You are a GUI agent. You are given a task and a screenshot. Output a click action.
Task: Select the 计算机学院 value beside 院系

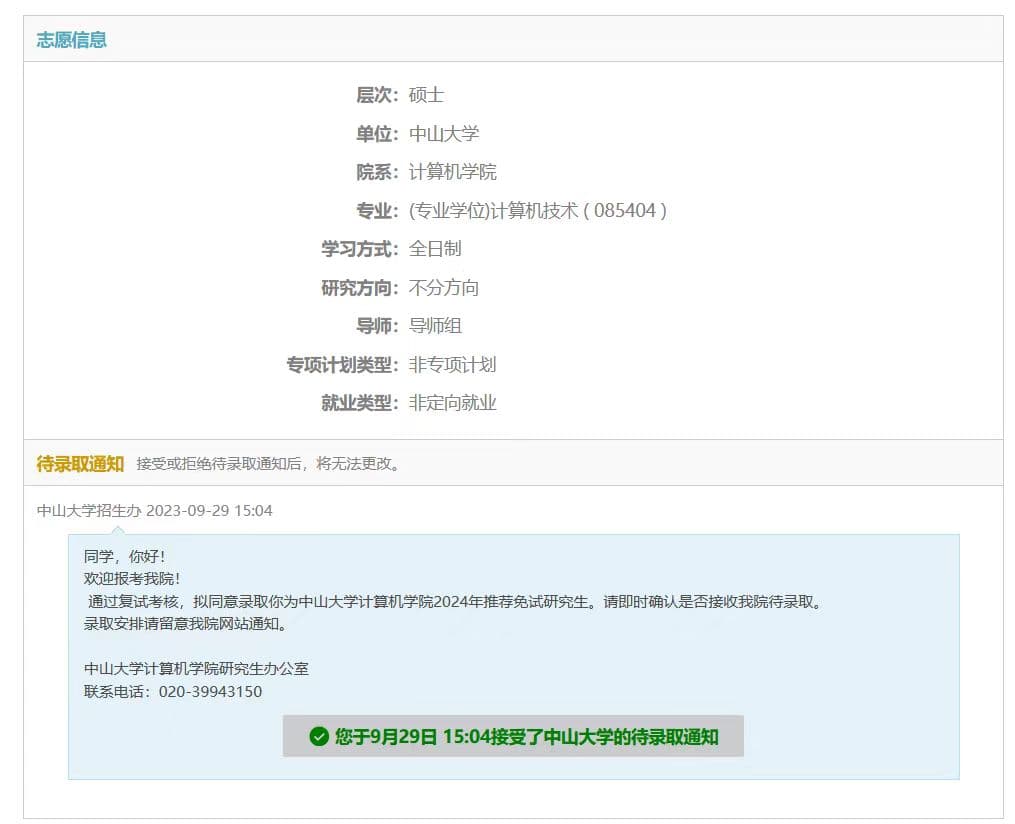click(x=452, y=172)
